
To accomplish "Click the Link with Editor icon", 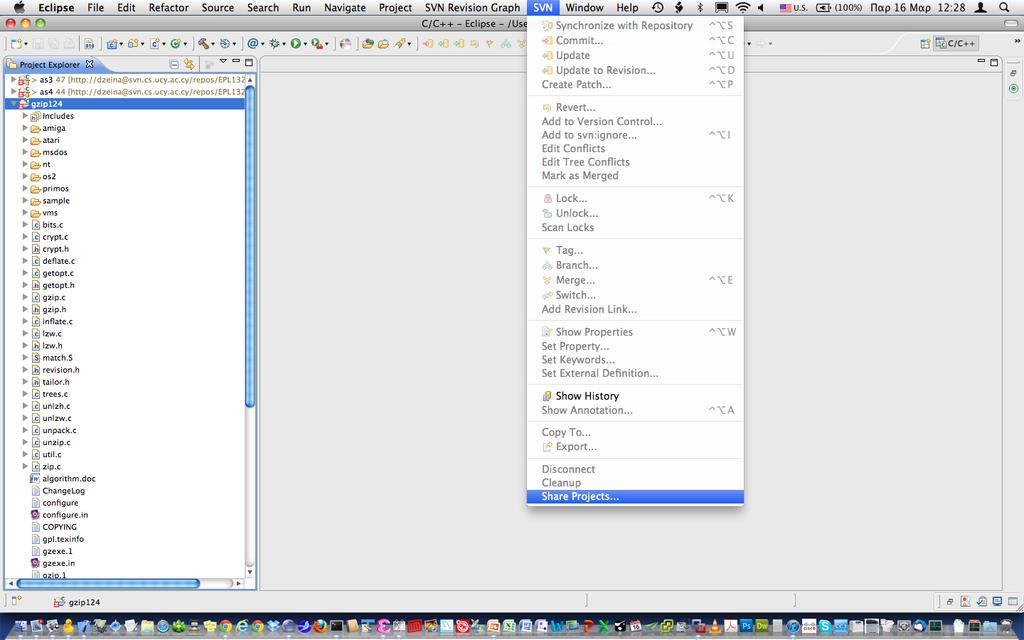I will (189, 64).
